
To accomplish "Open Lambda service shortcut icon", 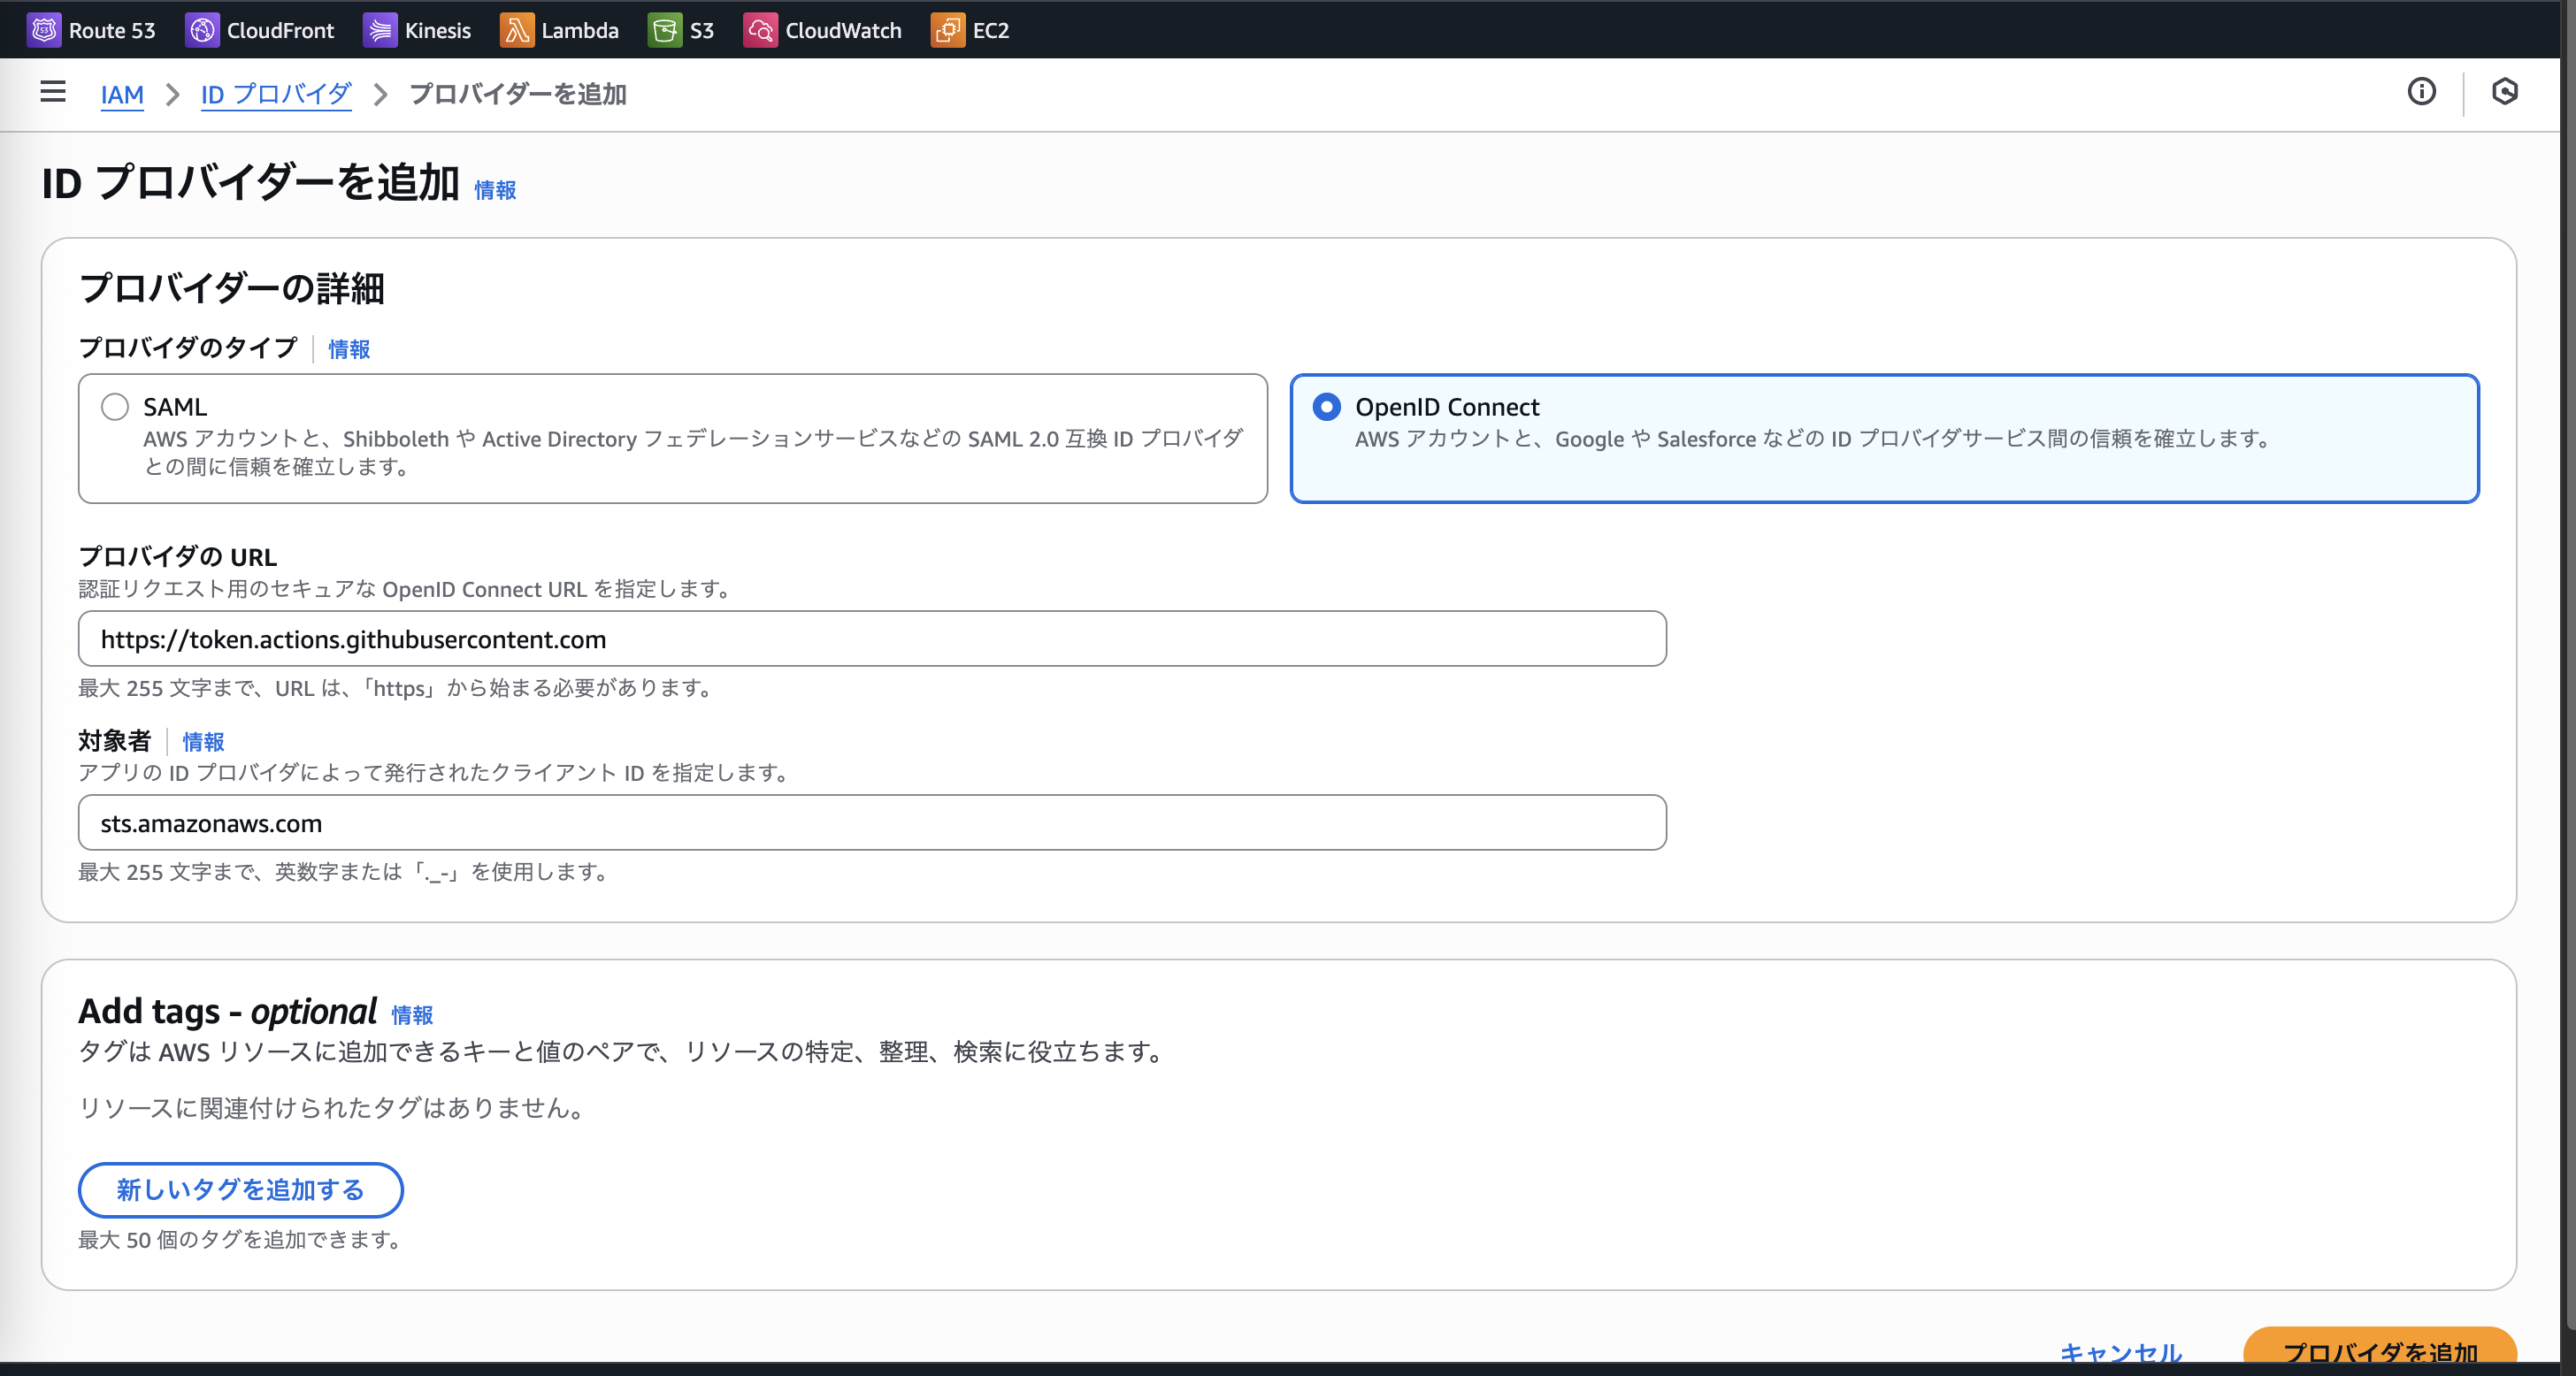I will point(516,30).
